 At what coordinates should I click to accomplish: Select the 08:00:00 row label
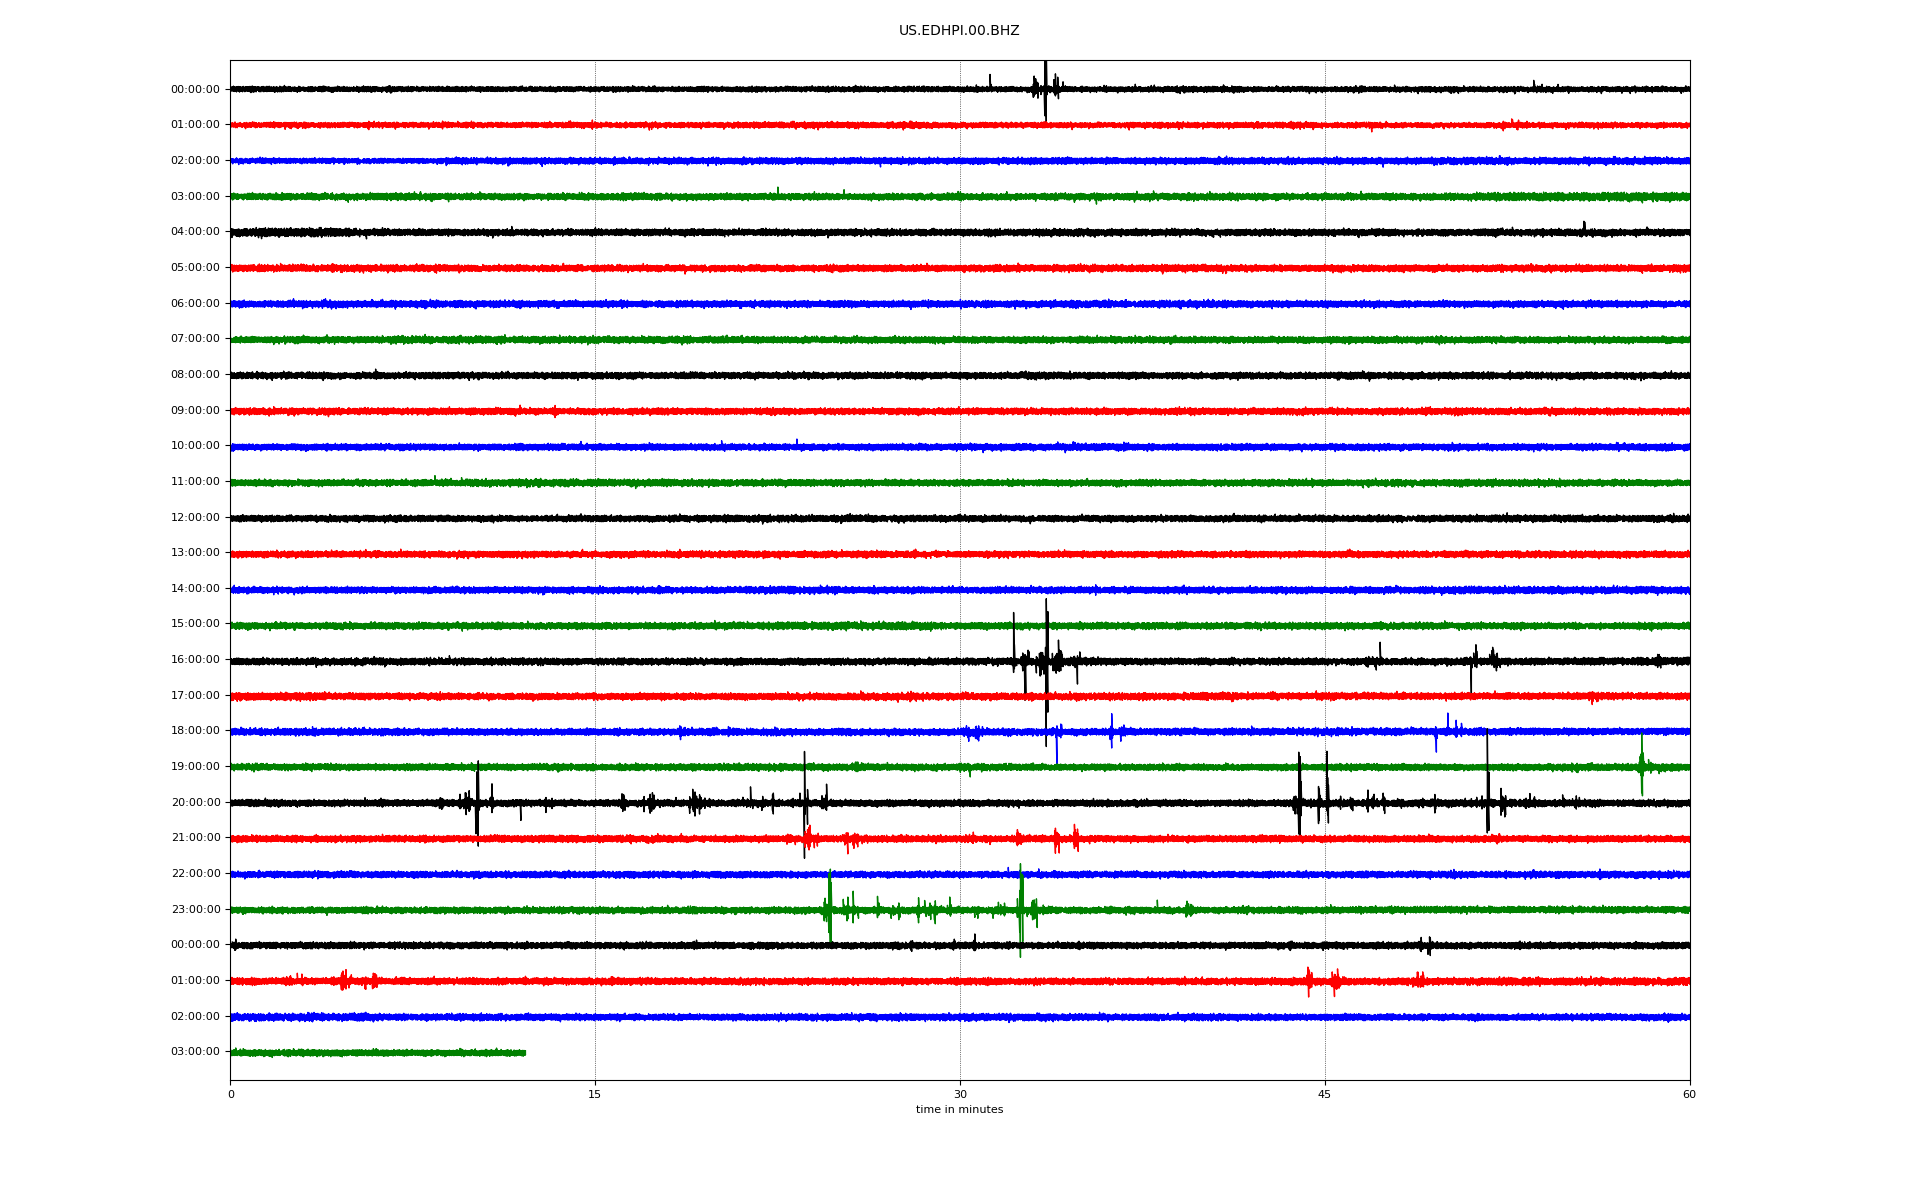coord(195,375)
